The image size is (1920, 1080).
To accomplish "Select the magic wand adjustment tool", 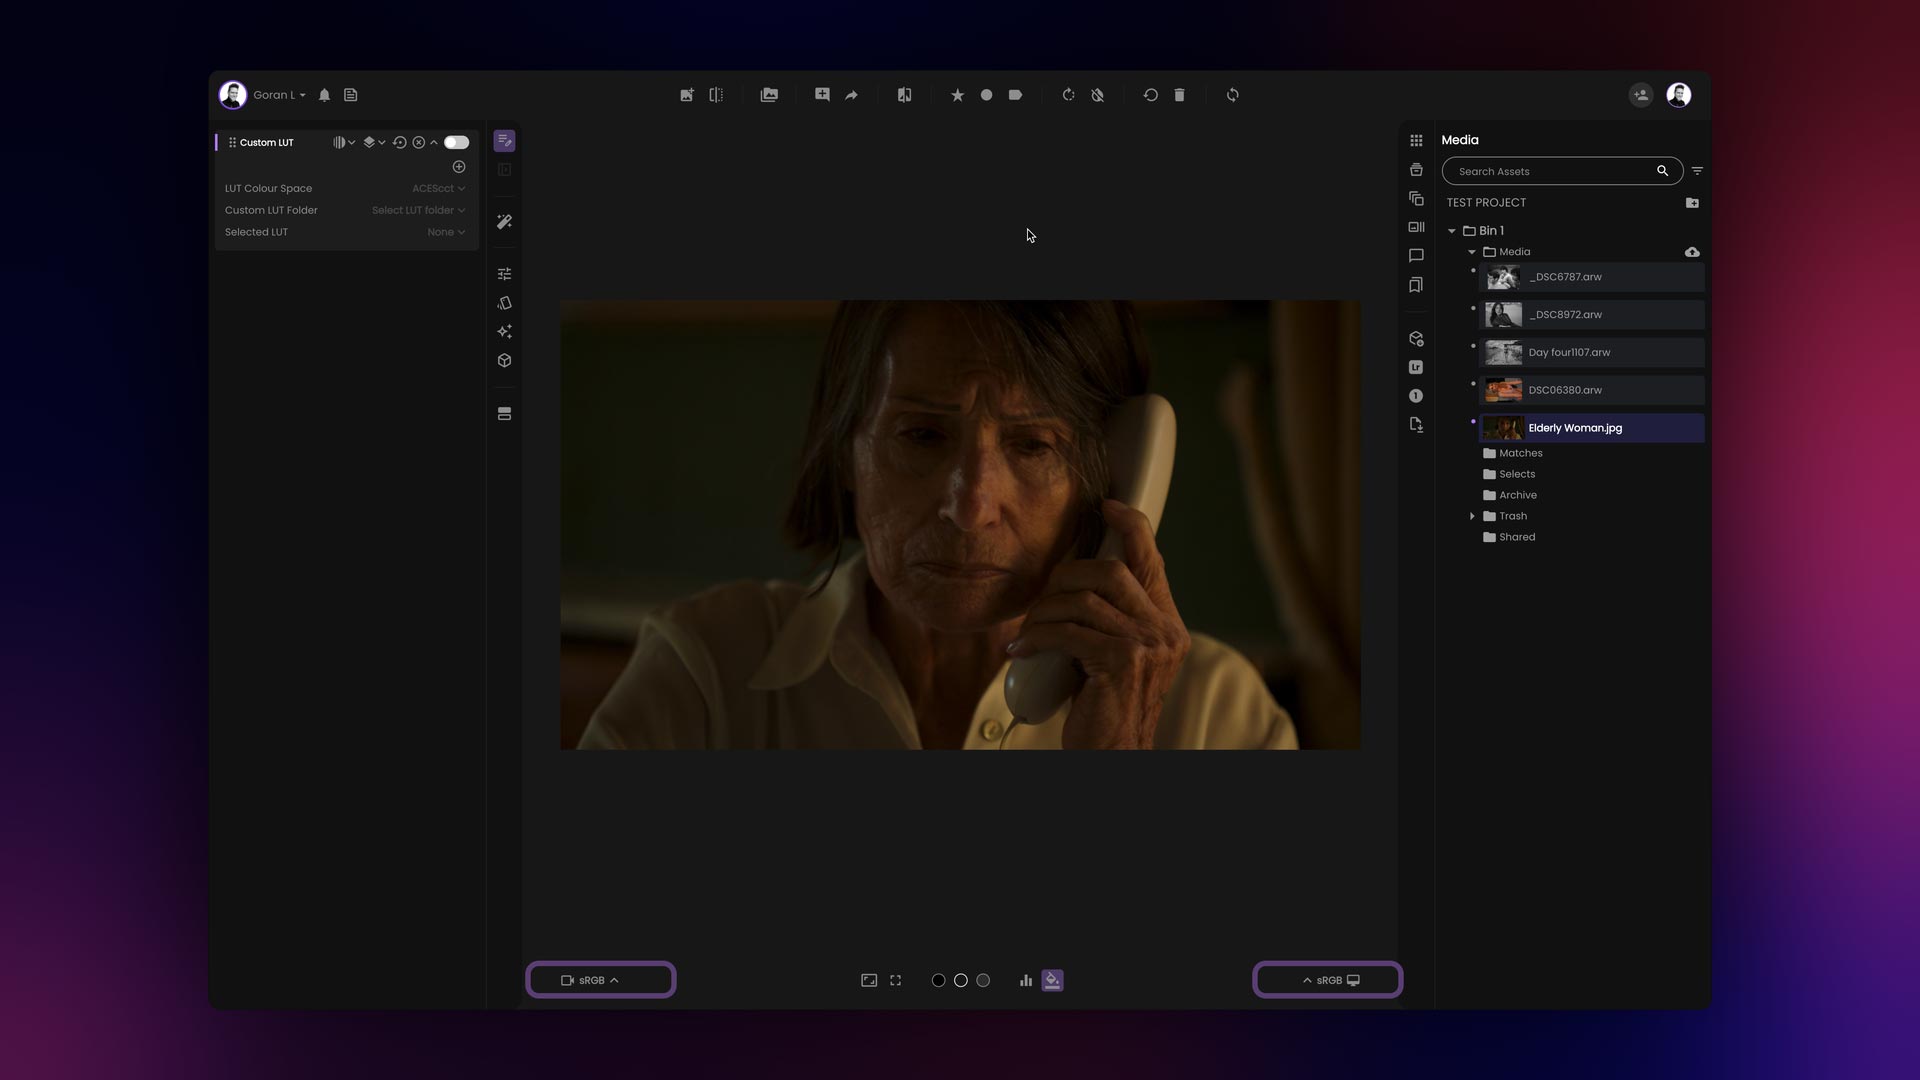I will coord(504,222).
